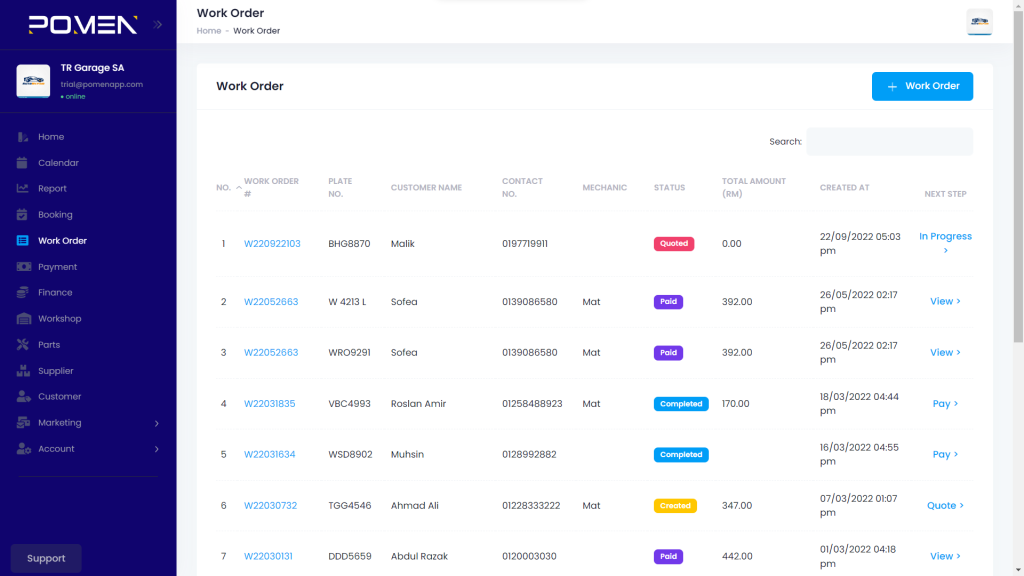1024x576 pixels.
Task: Click the Parts tools icon
Action: pyautogui.click(x=23, y=345)
